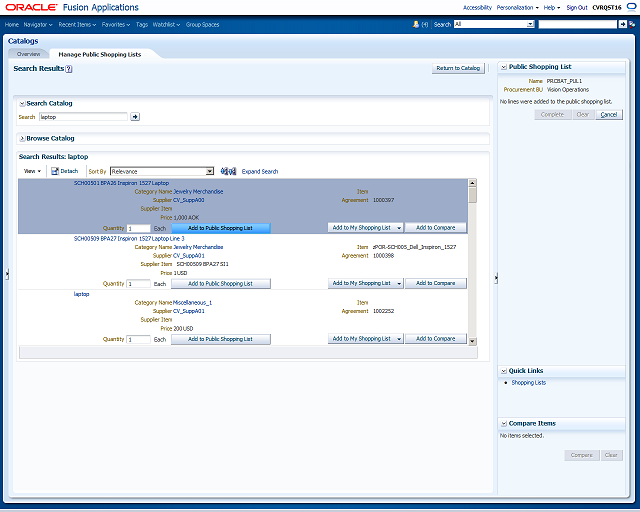Collapse the Public Shopping List panel
The image size is (640, 512).
tap(504, 67)
